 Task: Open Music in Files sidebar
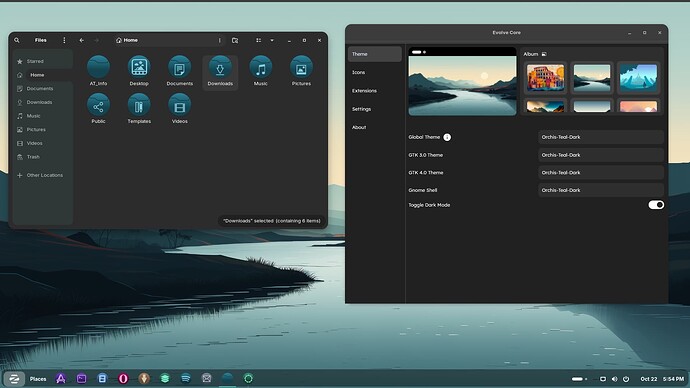[x=43, y=116]
